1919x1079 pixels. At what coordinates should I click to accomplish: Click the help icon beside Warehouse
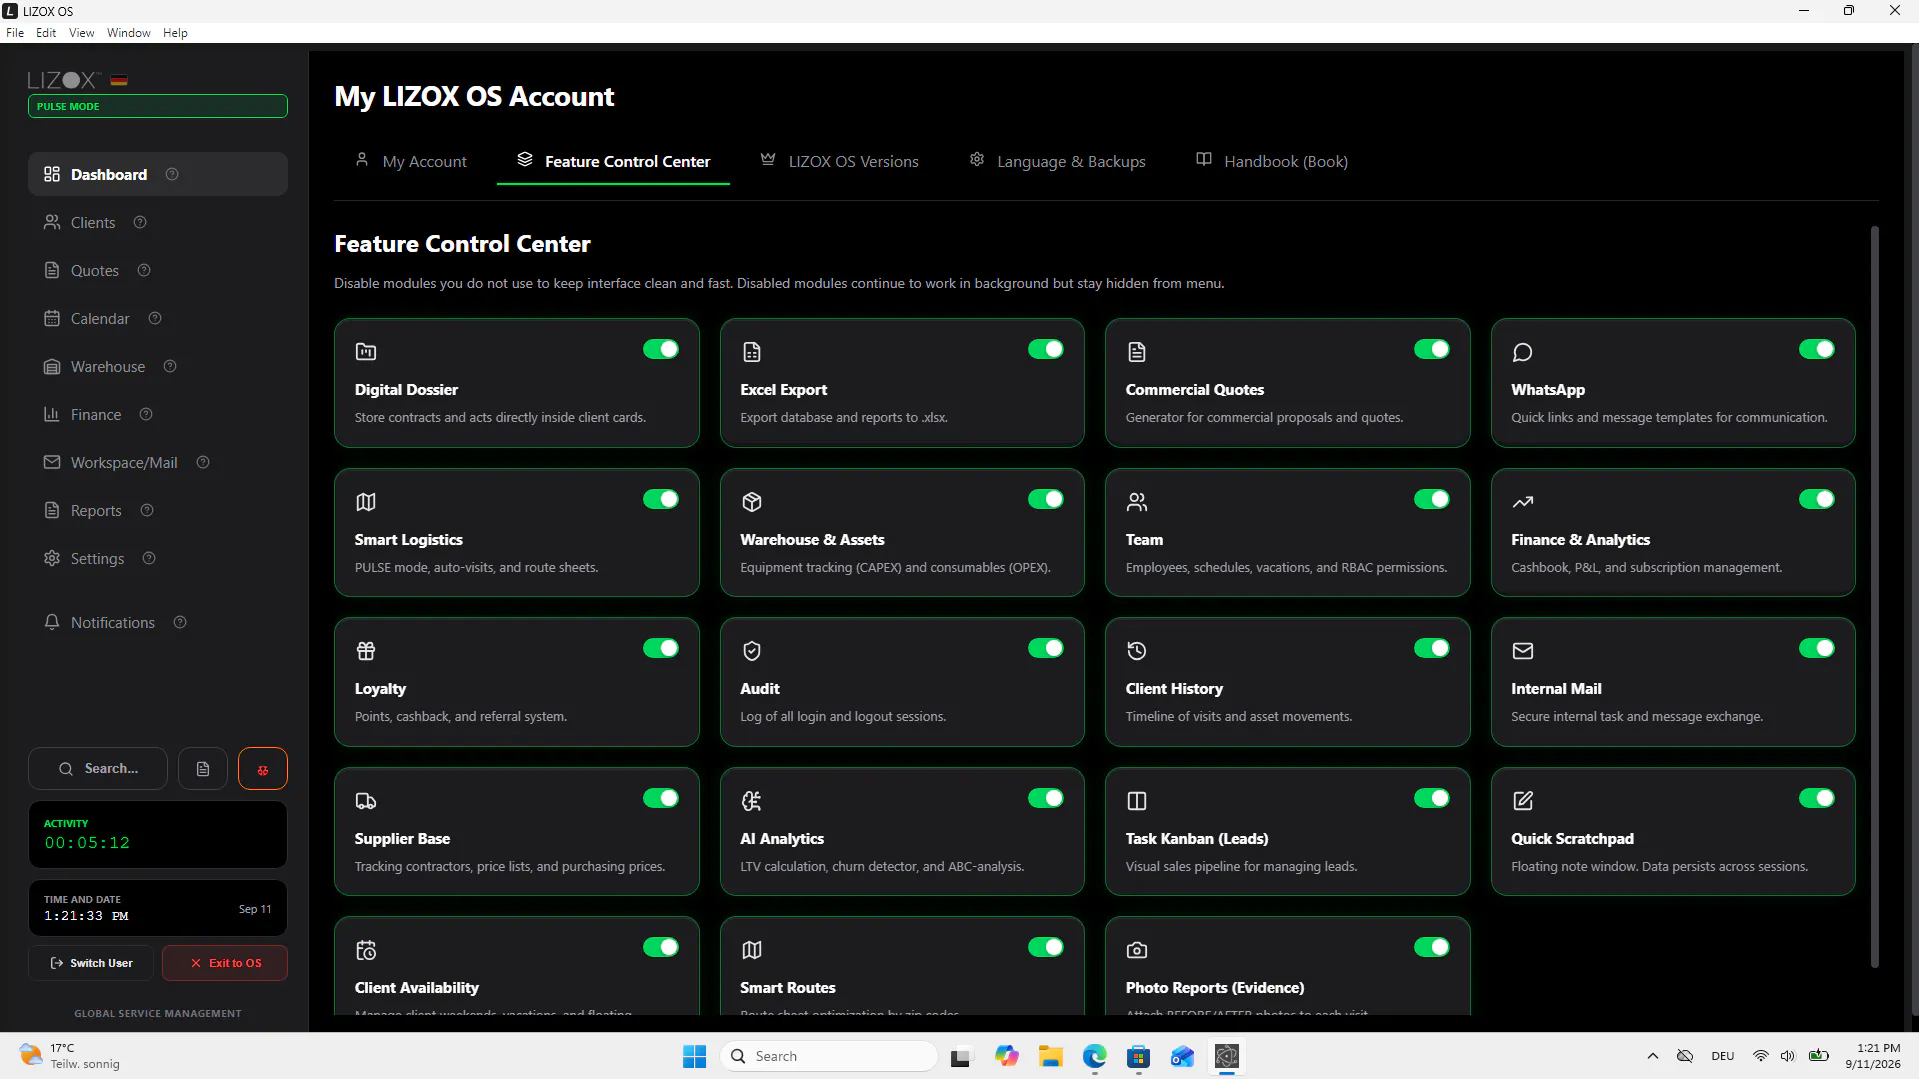(x=170, y=366)
